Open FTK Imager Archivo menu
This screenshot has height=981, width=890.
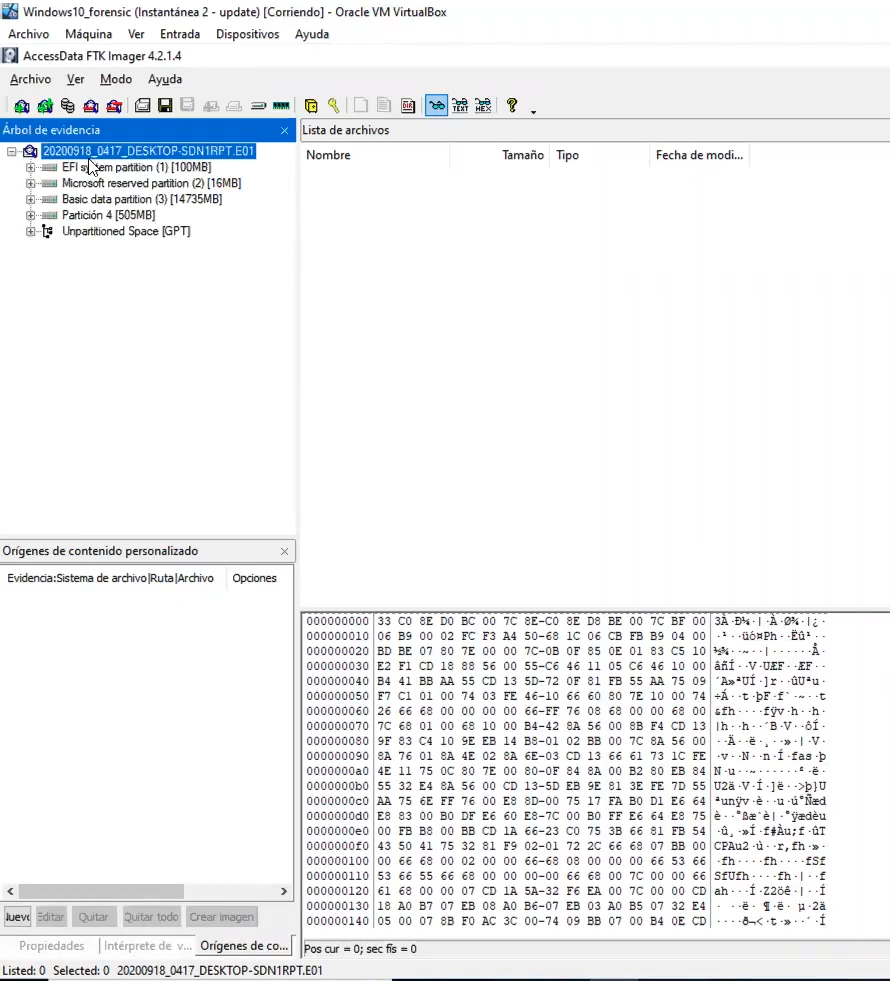(x=31, y=79)
